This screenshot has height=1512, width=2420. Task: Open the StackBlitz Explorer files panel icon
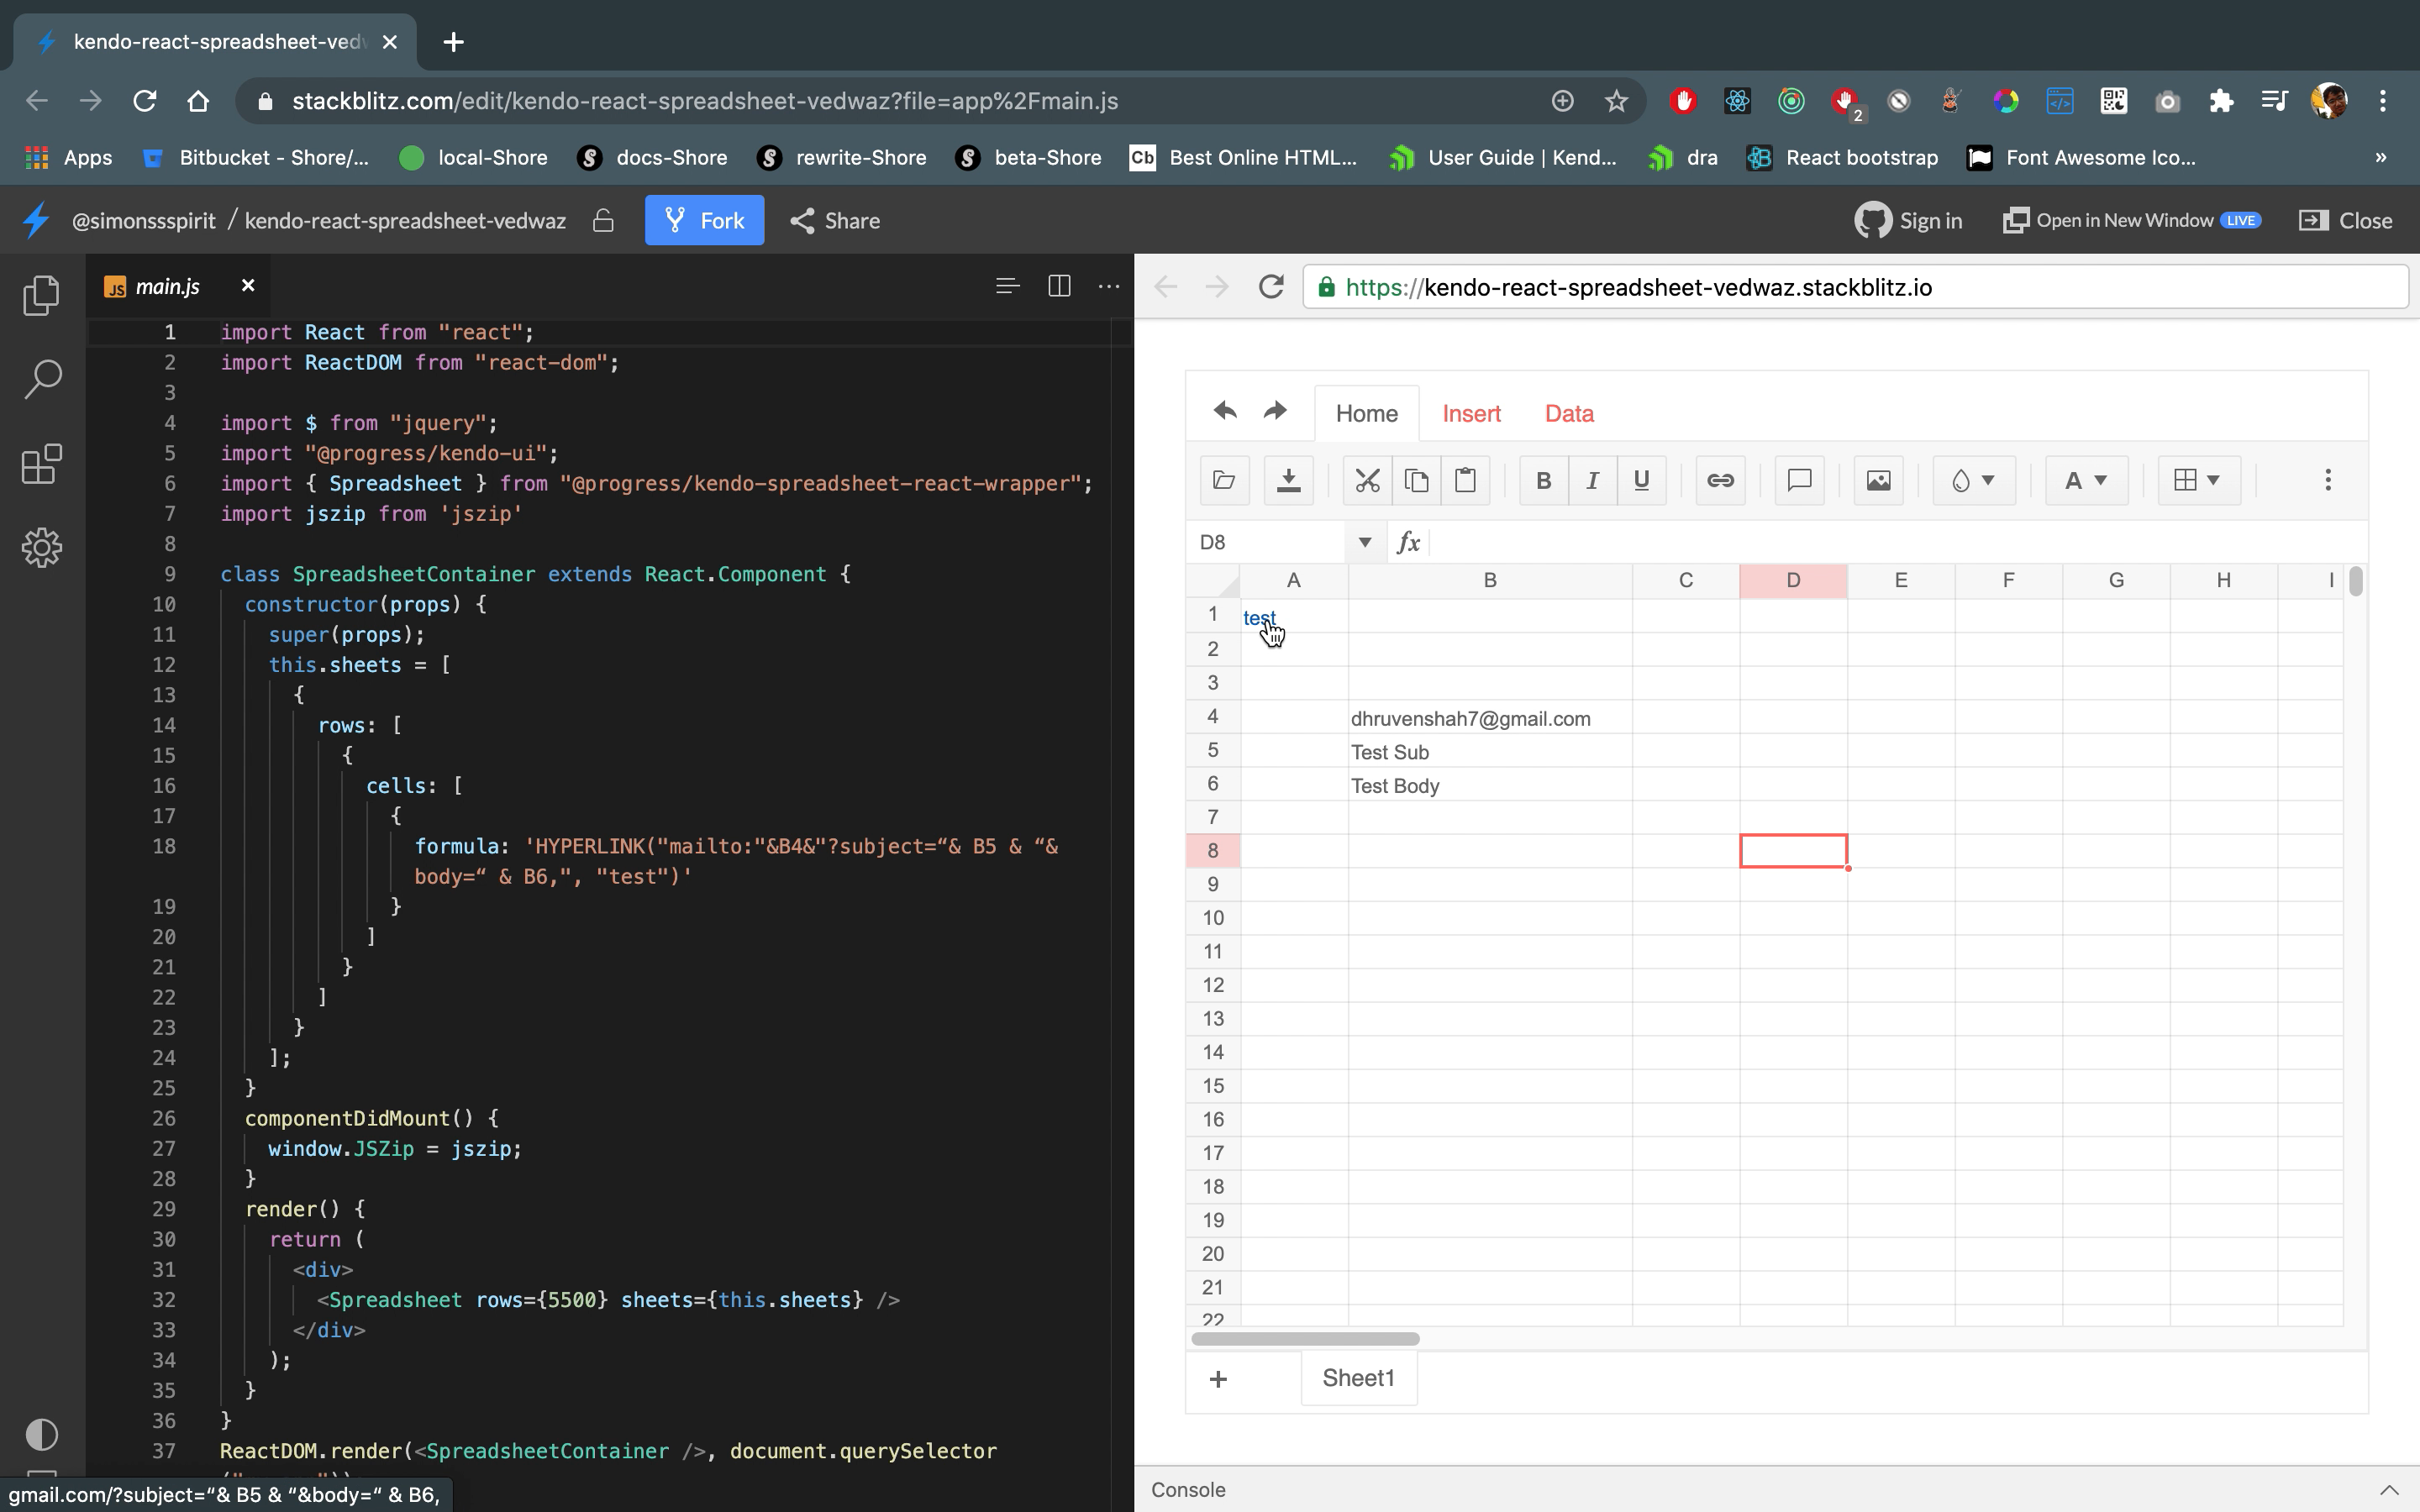(x=41, y=295)
